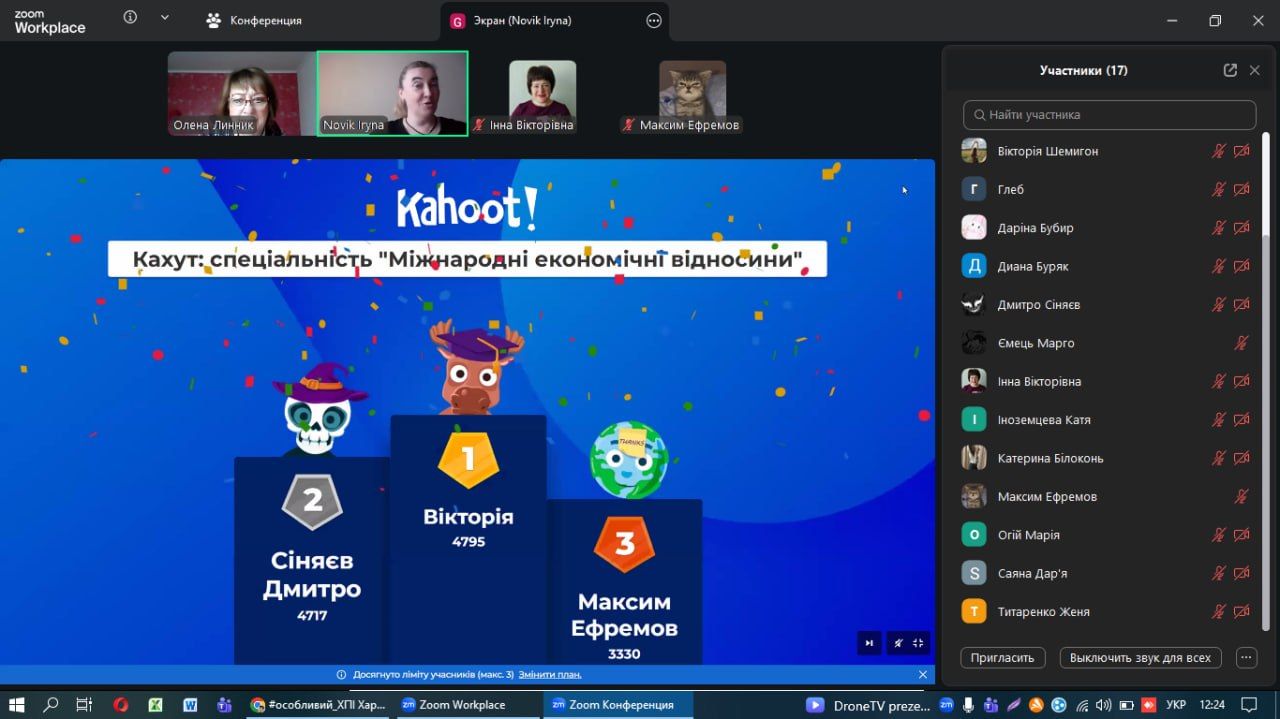This screenshot has width=1280, height=719.
Task: Open the DroneTV taskbar item
Action: (868, 705)
